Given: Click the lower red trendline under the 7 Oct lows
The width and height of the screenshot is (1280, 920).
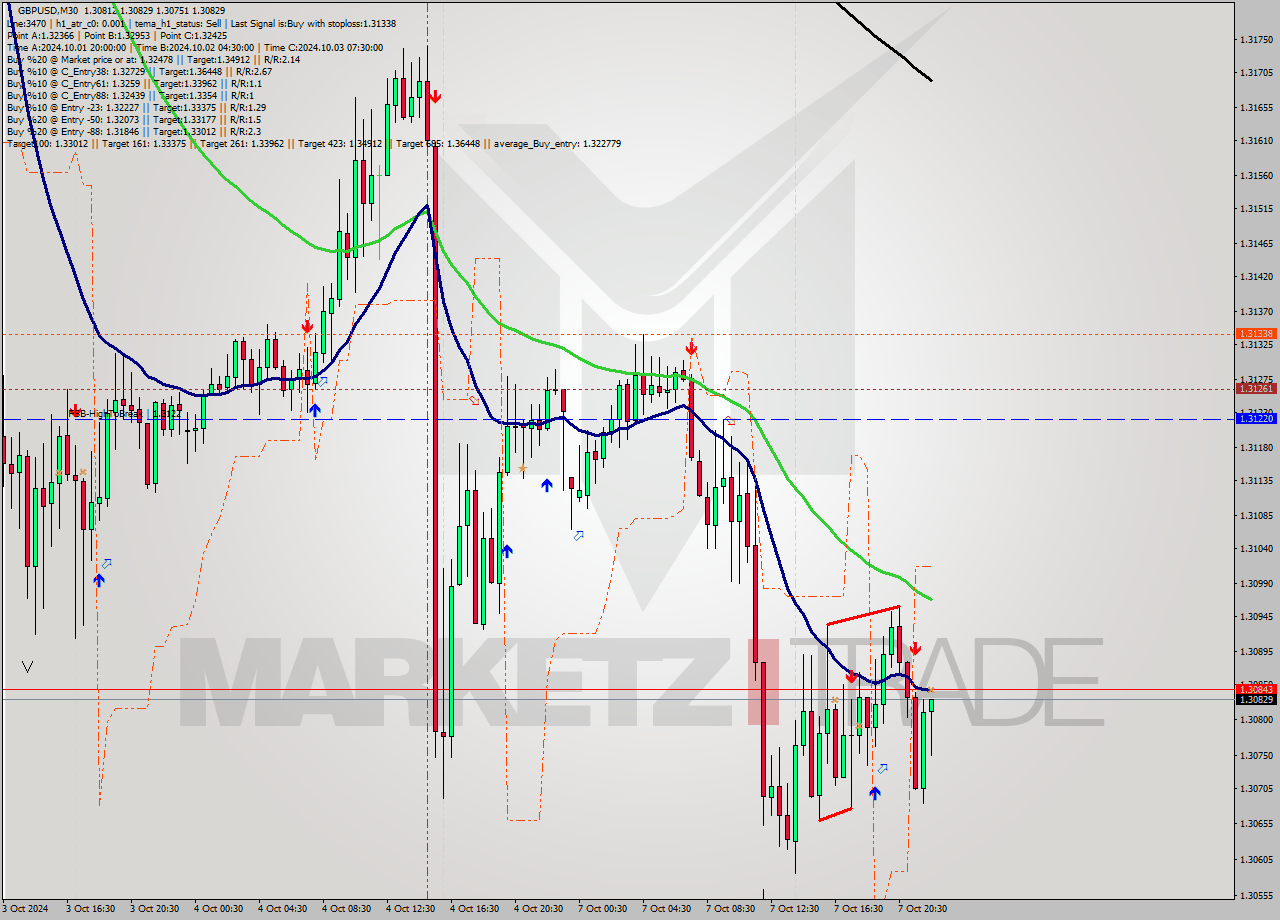Looking at the screenshot, I should [835, 814].
